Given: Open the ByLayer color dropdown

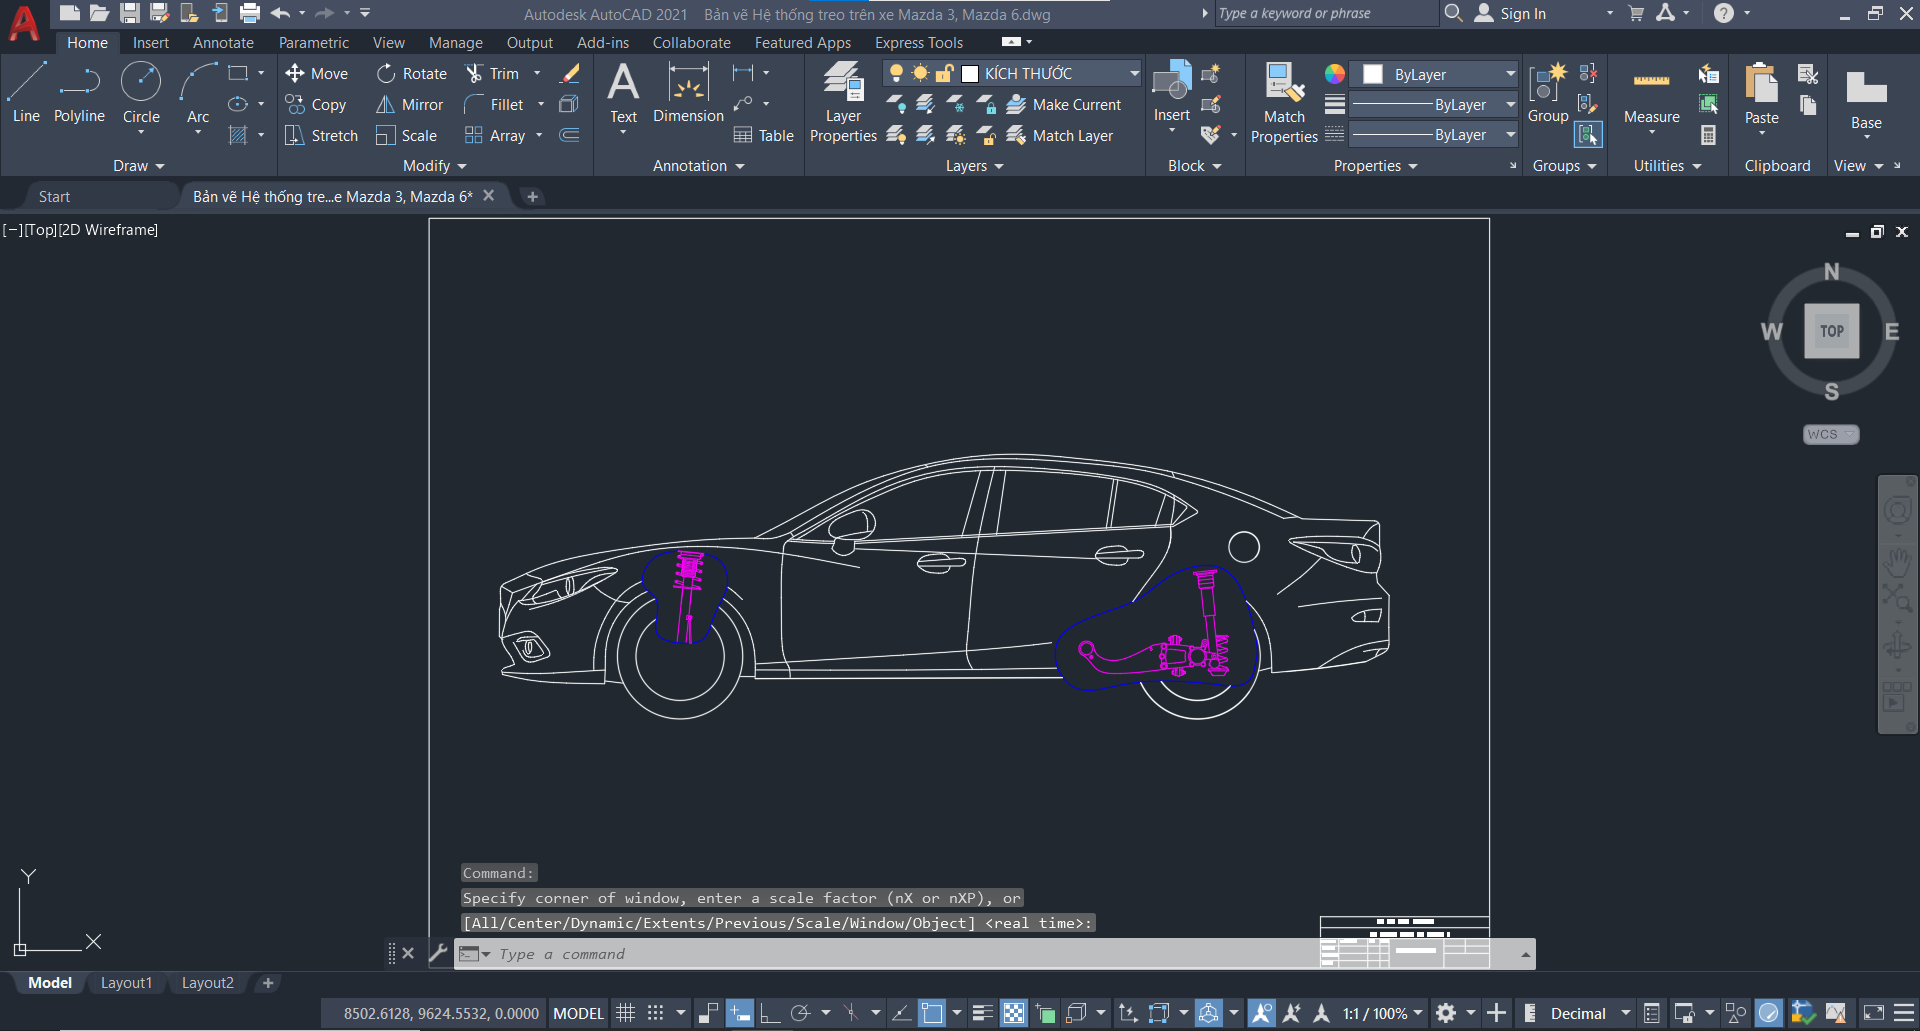Looking at the screenshot, I should [1510, 74].
